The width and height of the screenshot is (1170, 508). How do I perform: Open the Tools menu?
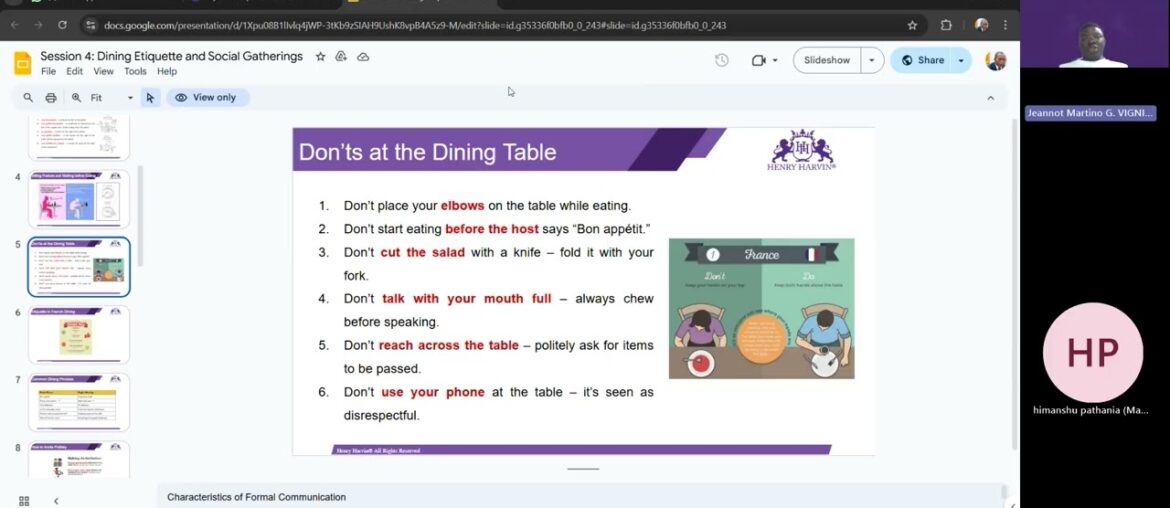[x=135, y=72]
